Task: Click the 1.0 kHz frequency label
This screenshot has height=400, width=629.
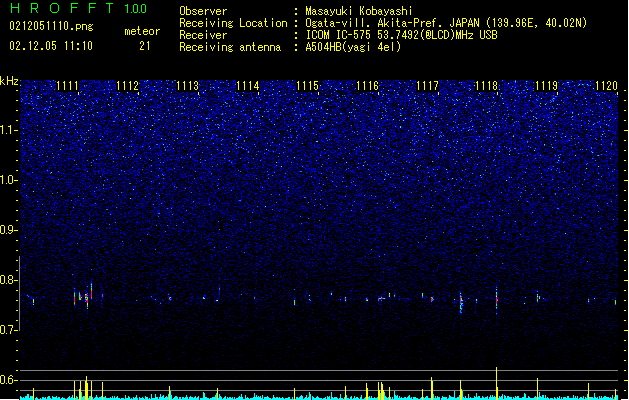Action: (9, 180)
